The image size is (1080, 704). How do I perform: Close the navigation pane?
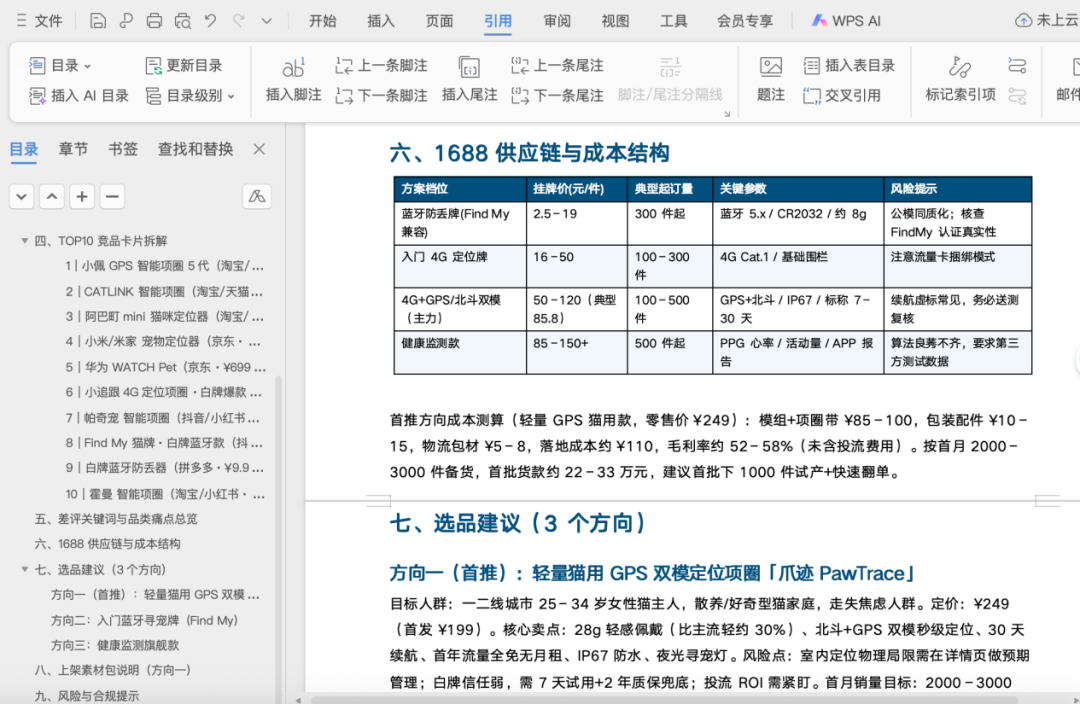pyautogui.click(x=259, y=149)
